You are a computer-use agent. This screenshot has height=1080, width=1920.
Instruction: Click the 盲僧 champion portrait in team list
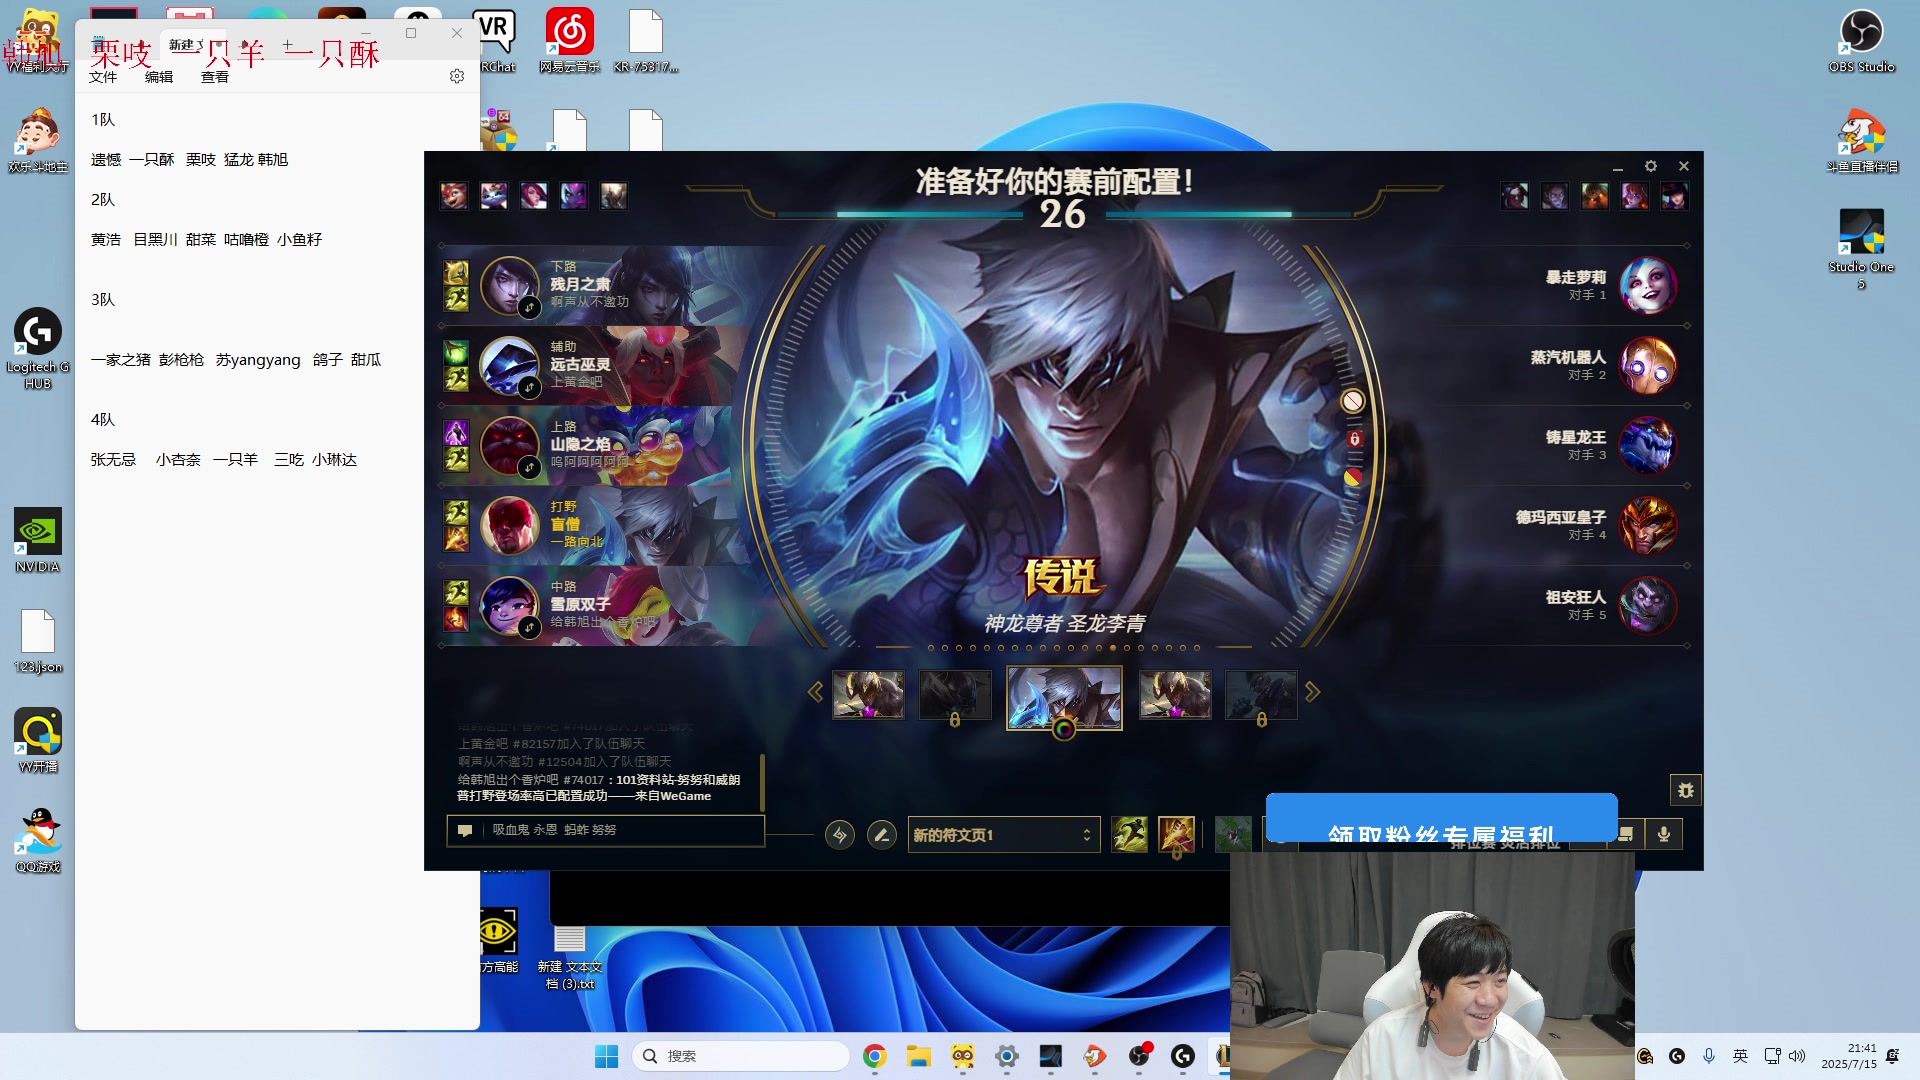510,526
